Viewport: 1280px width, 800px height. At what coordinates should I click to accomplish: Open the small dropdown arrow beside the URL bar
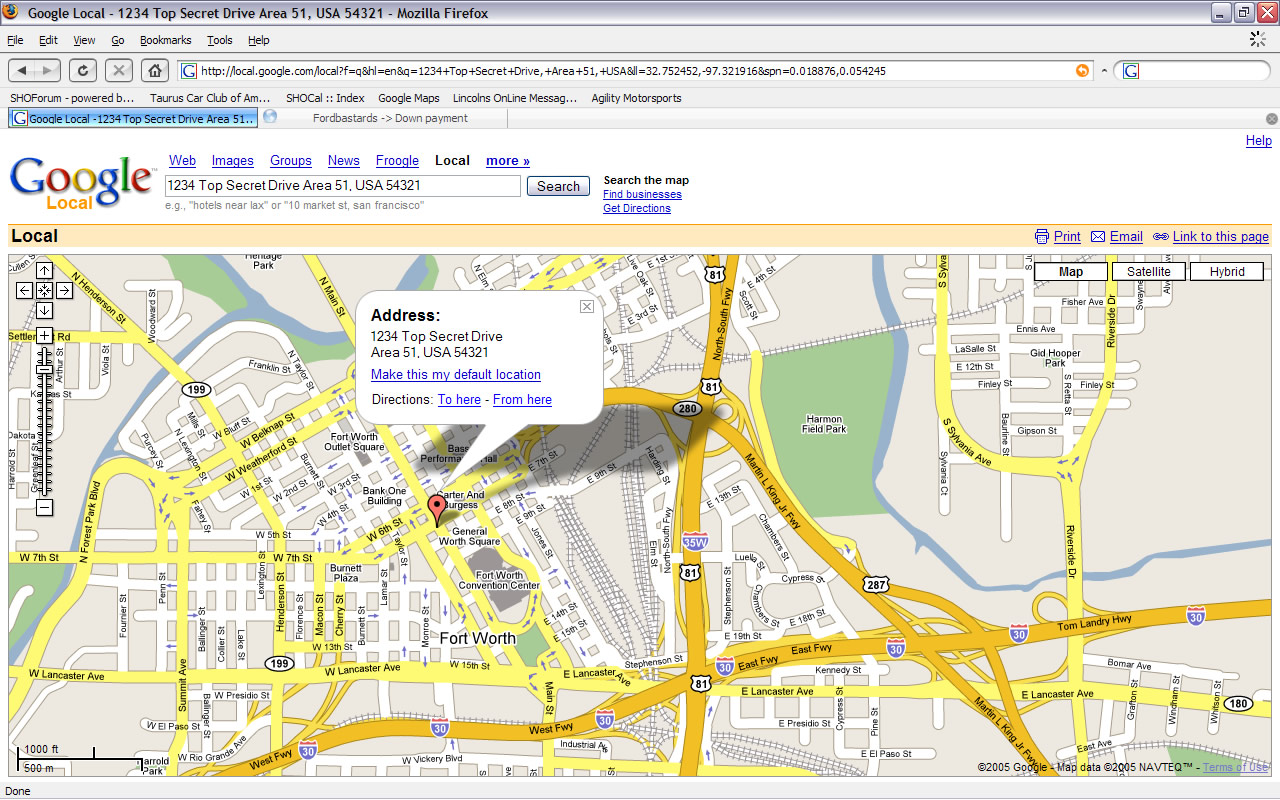click(1104, 71)
